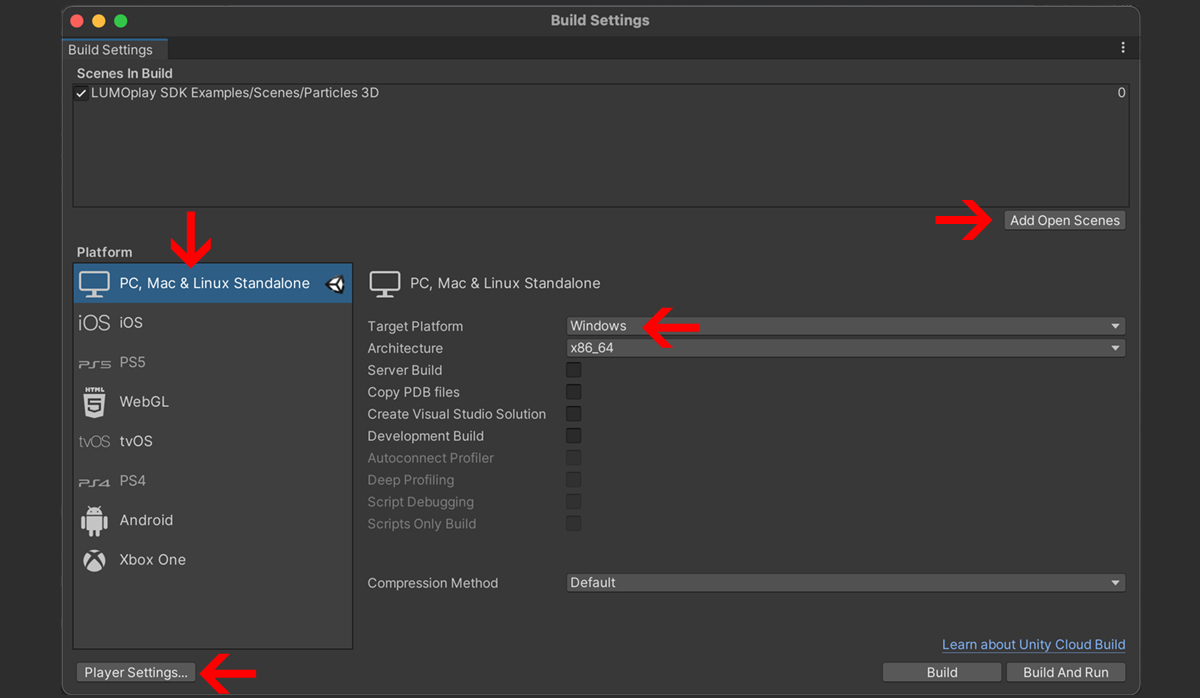Enable the Server Build checkbox

coord(574,370)
